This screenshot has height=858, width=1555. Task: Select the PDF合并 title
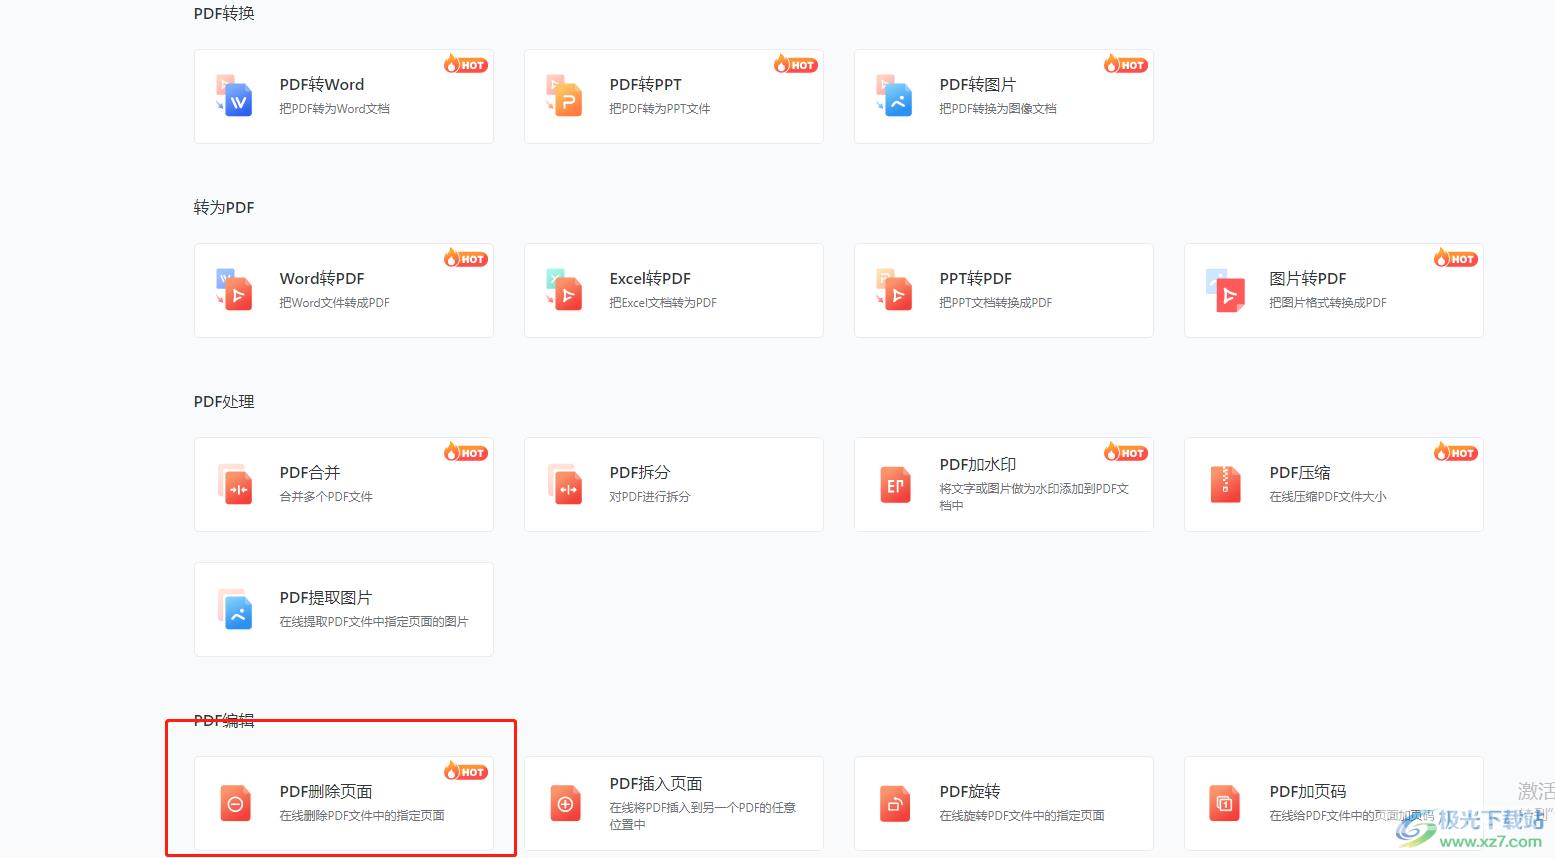(x=310, y=473)
